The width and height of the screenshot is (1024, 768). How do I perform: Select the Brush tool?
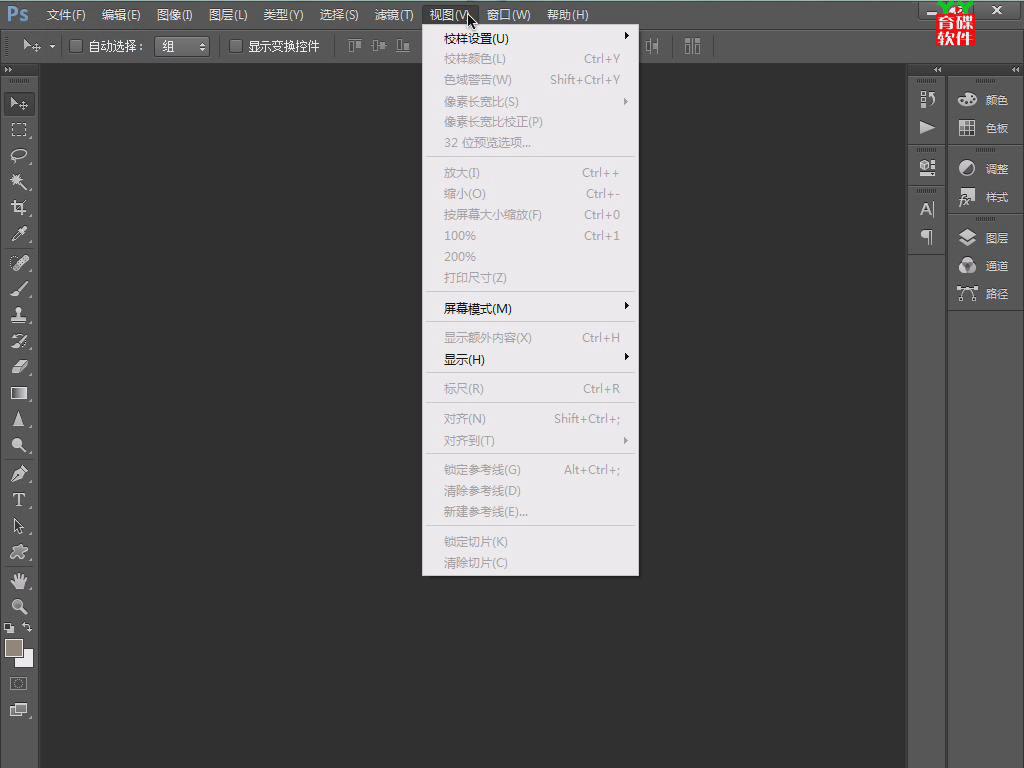point(19,289)
